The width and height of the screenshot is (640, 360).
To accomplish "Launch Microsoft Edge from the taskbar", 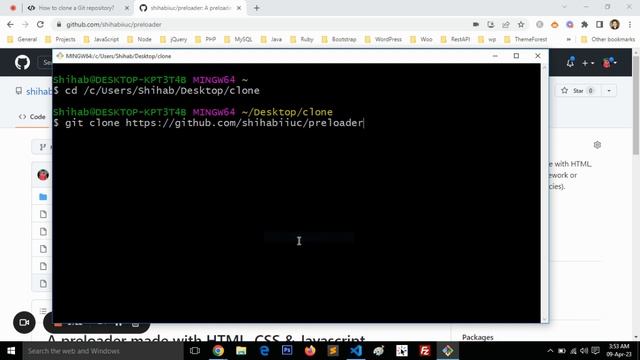I will (x=264, y=351).
